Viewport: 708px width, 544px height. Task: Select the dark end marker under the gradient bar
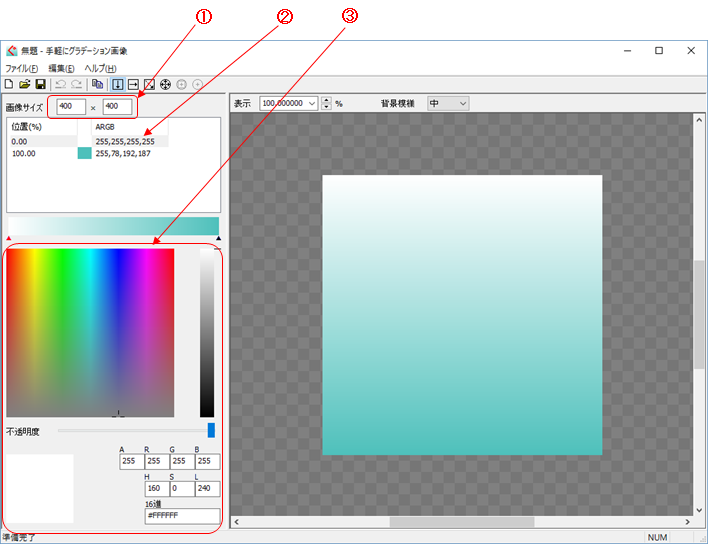[x=219, y=238]
